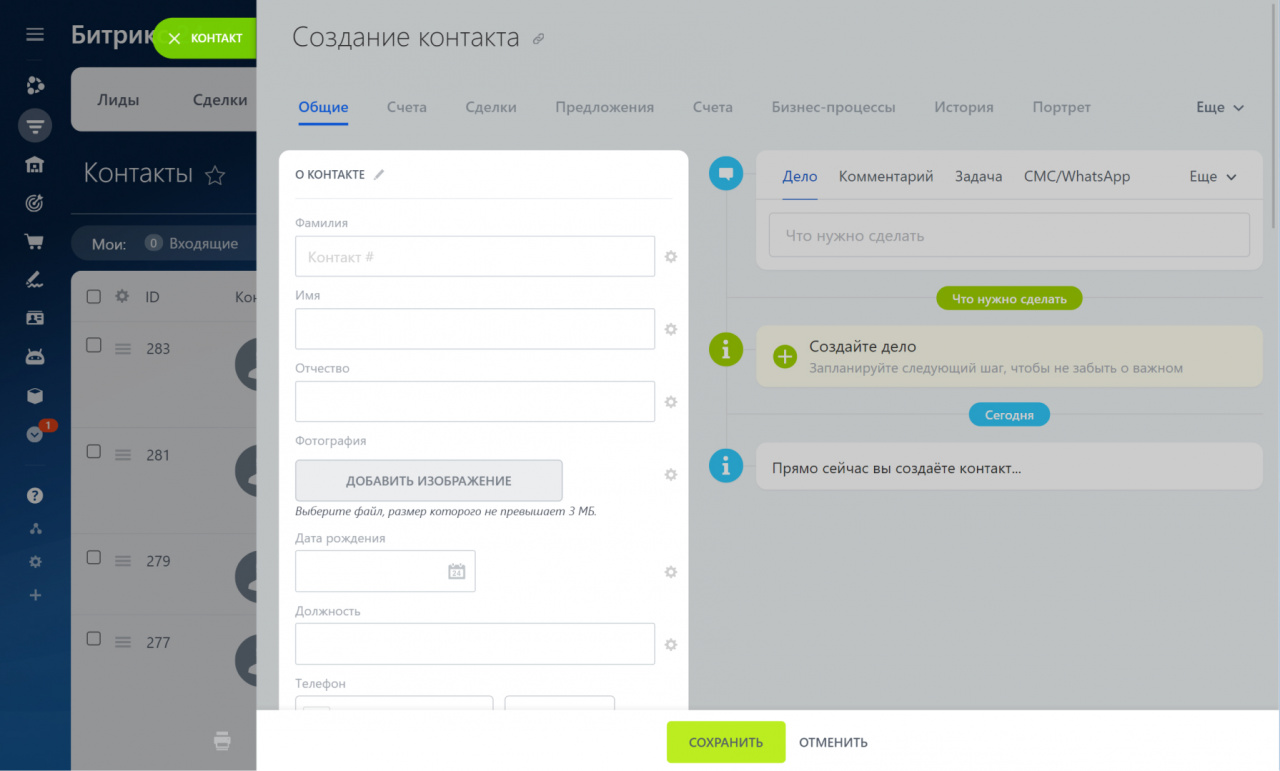
Task: Expand the Еще dropdown in the timeline panel
Action: click(x=1213, y=176)
